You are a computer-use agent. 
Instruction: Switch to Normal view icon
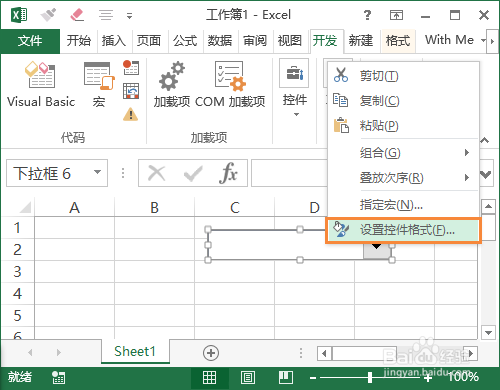tap(209, 377)
